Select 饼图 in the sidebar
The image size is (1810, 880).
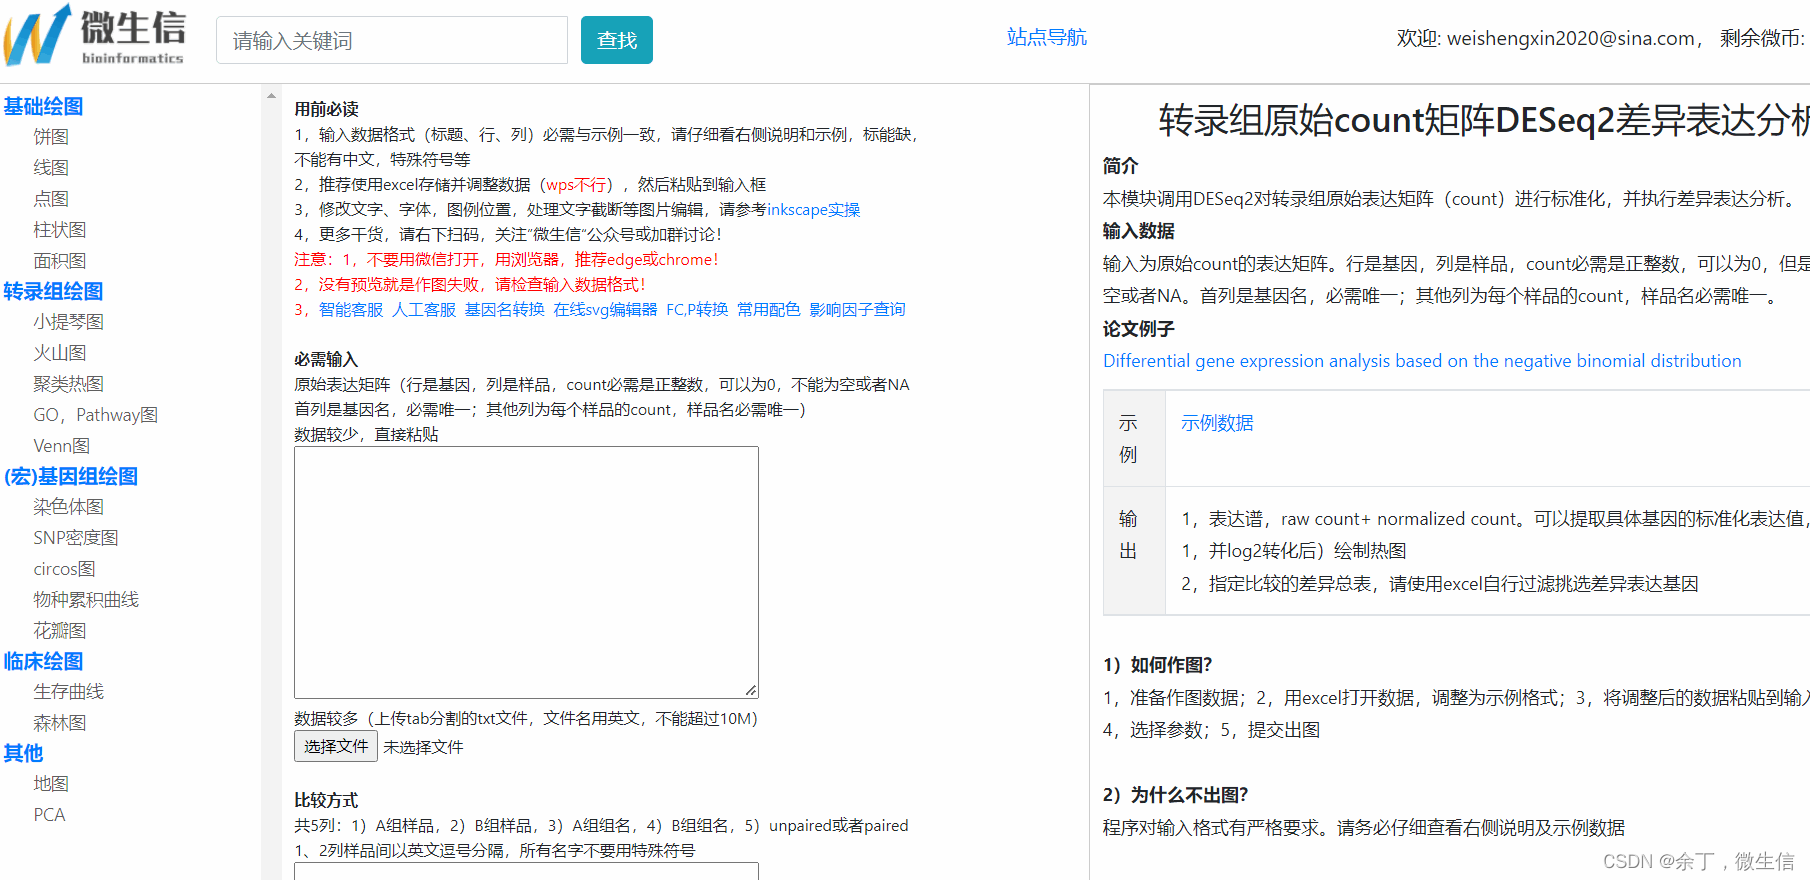[51, 137]
